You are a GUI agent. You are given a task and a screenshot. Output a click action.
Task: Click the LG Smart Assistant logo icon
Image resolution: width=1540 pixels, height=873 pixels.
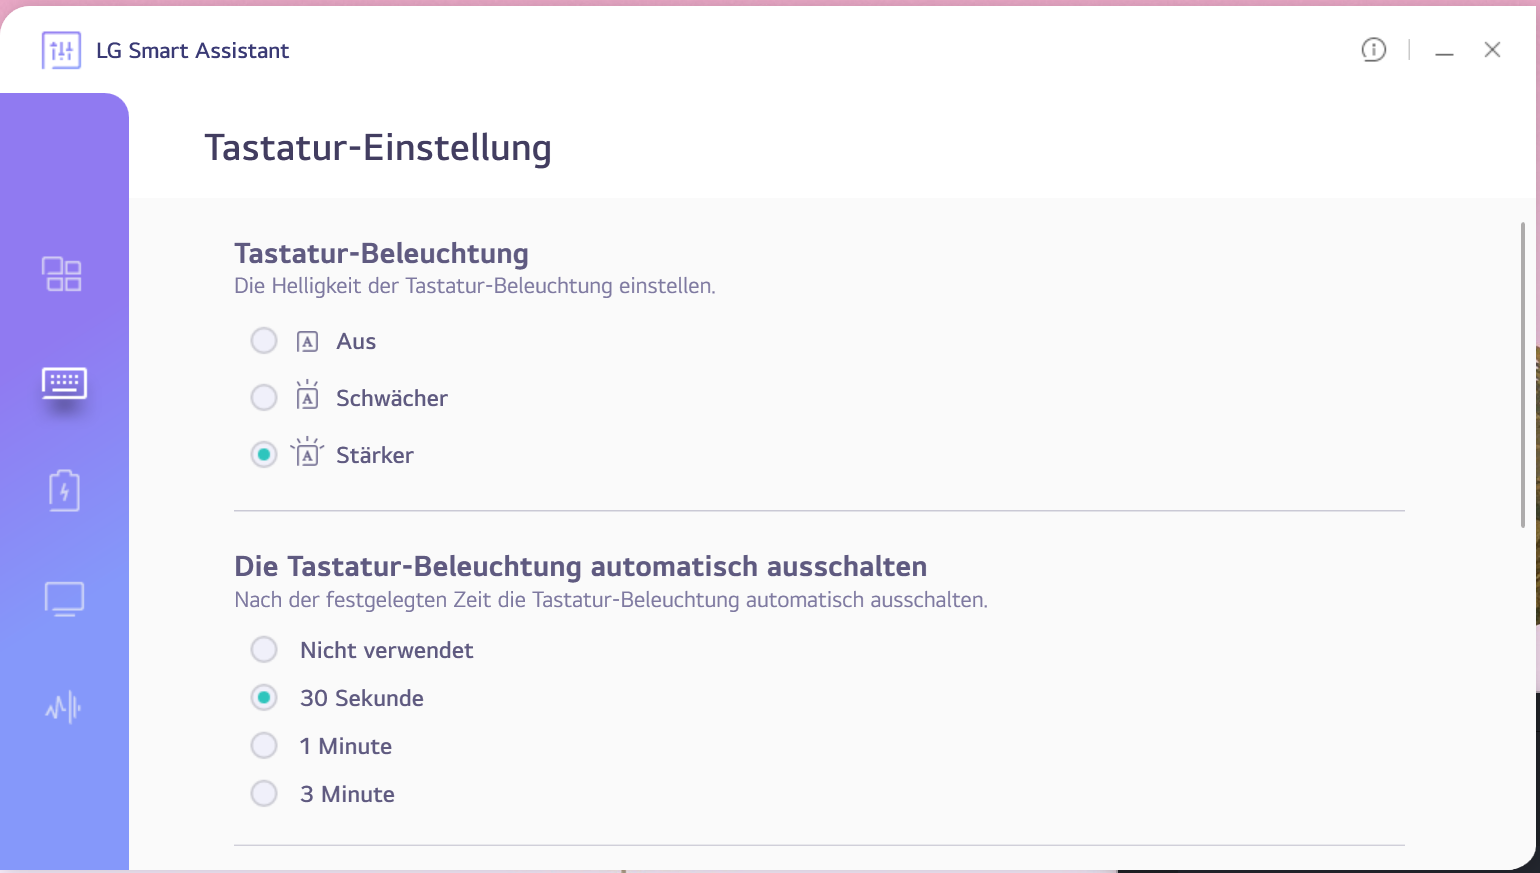click(61, 50)
